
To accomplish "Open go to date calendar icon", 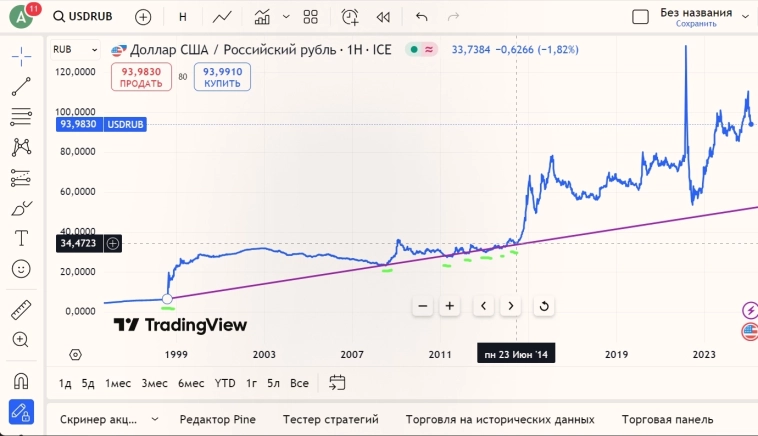I will 337,382.
